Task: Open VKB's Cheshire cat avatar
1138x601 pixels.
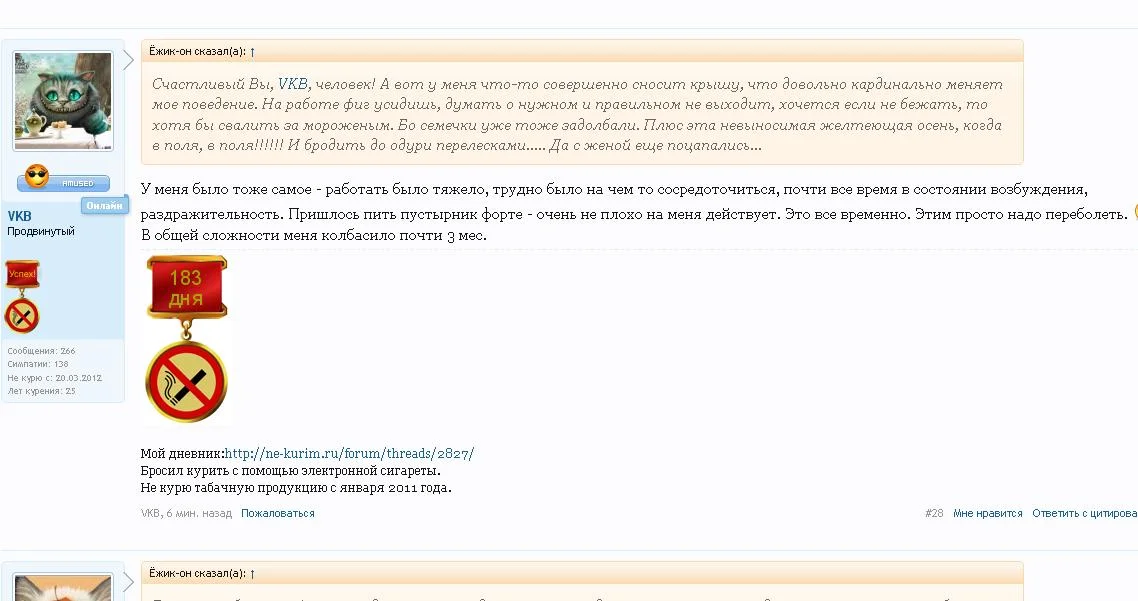Action: coord(63,100)
